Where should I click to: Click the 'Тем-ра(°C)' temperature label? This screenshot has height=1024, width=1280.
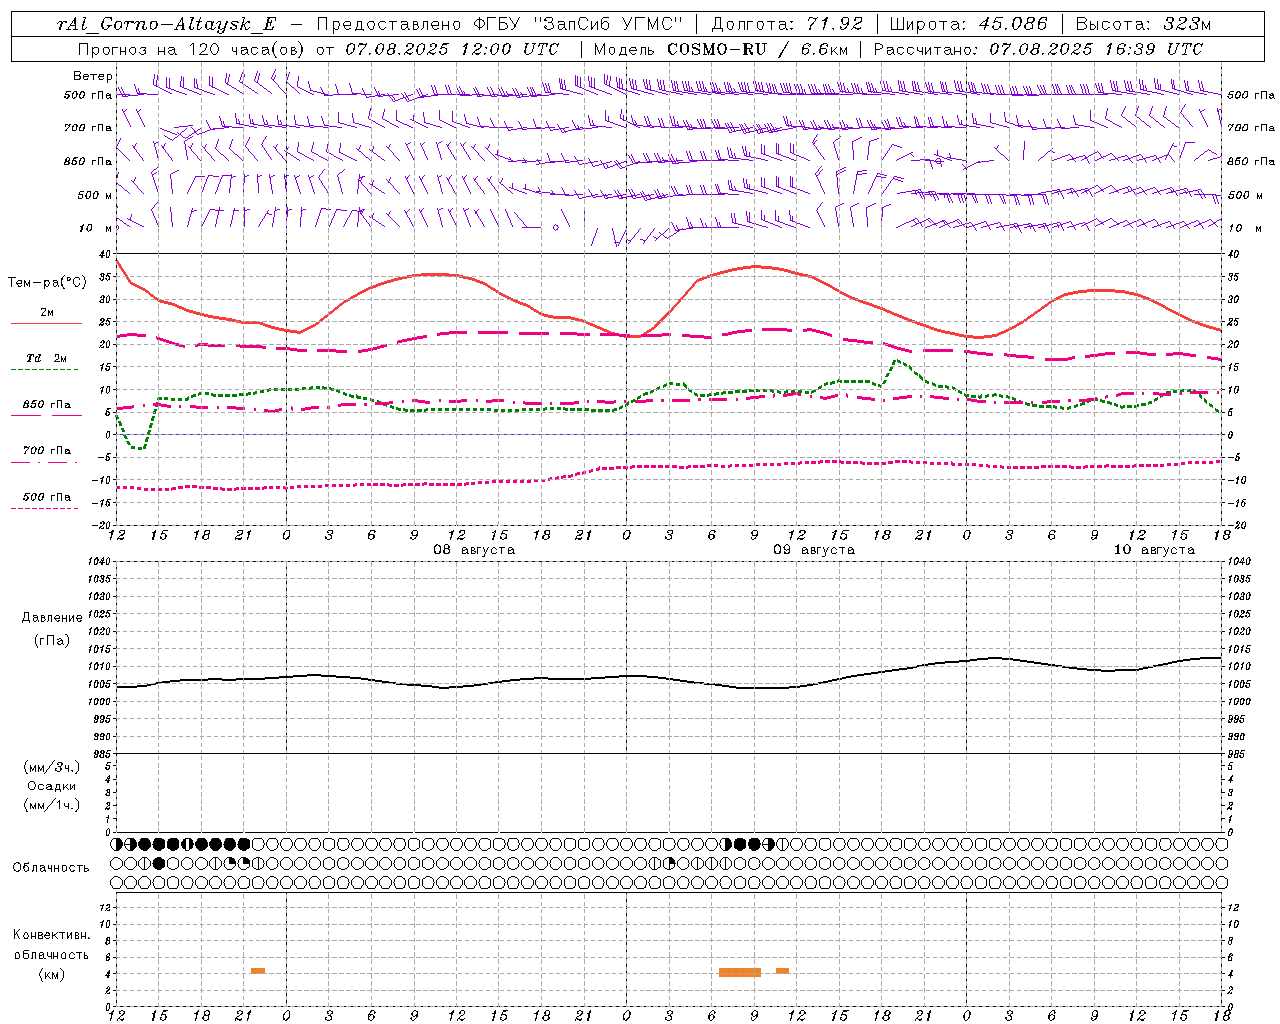click(x=47, y=283)
